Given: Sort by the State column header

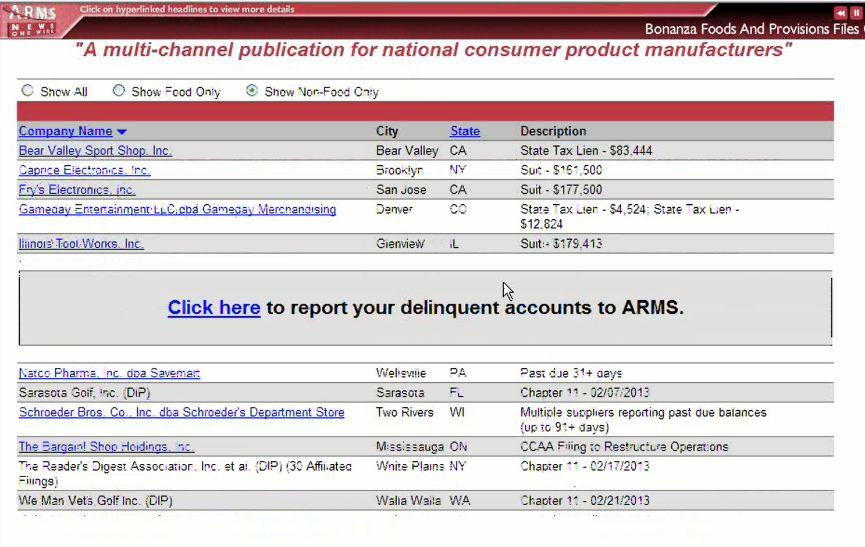Looking at the screenshot, I should point(464,131).
